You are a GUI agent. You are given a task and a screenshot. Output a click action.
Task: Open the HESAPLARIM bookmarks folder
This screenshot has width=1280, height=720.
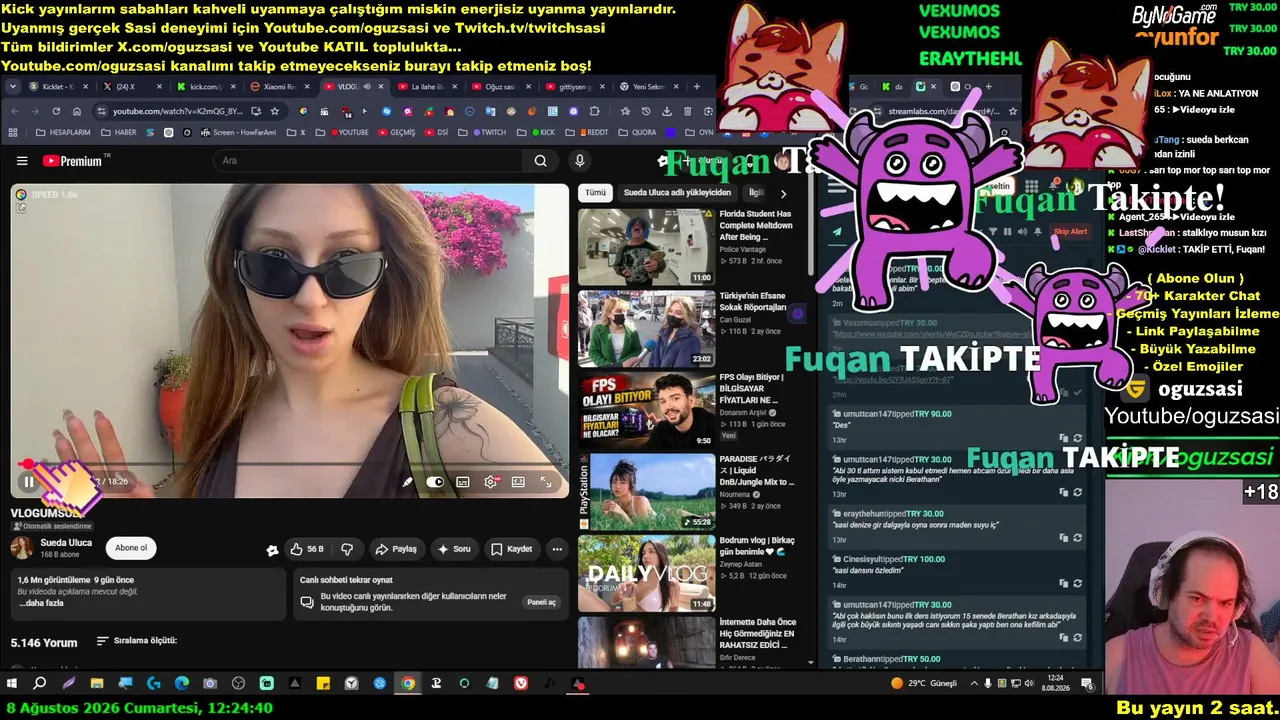[63, 132]
